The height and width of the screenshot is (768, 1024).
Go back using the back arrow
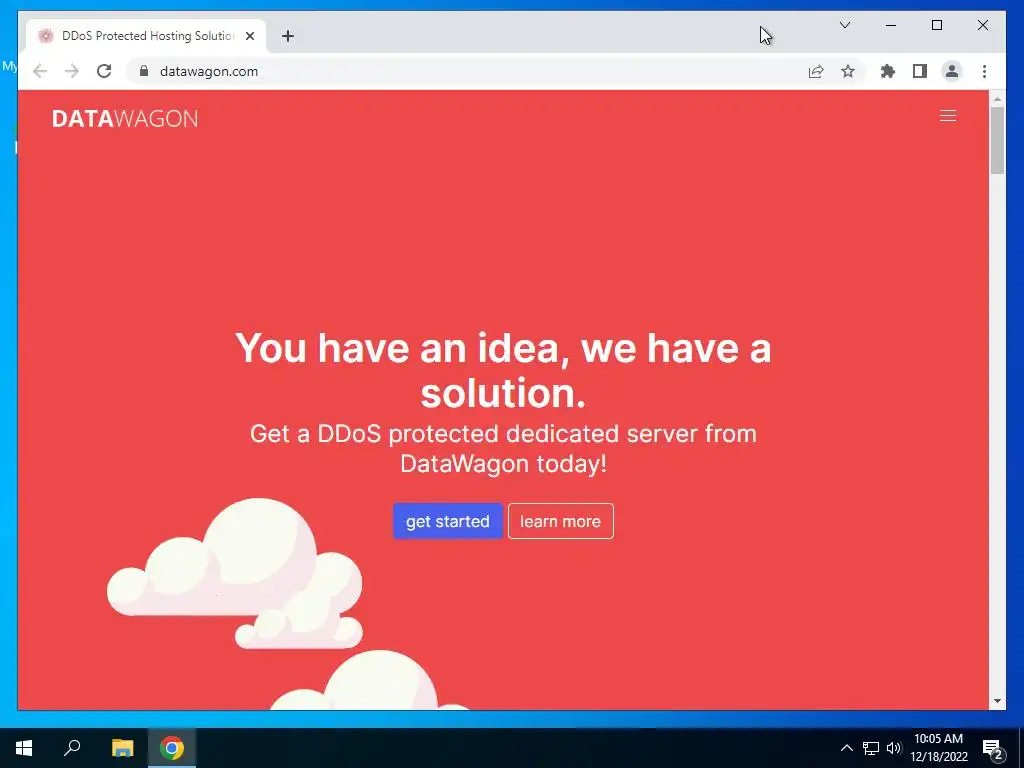coord(40,71)
